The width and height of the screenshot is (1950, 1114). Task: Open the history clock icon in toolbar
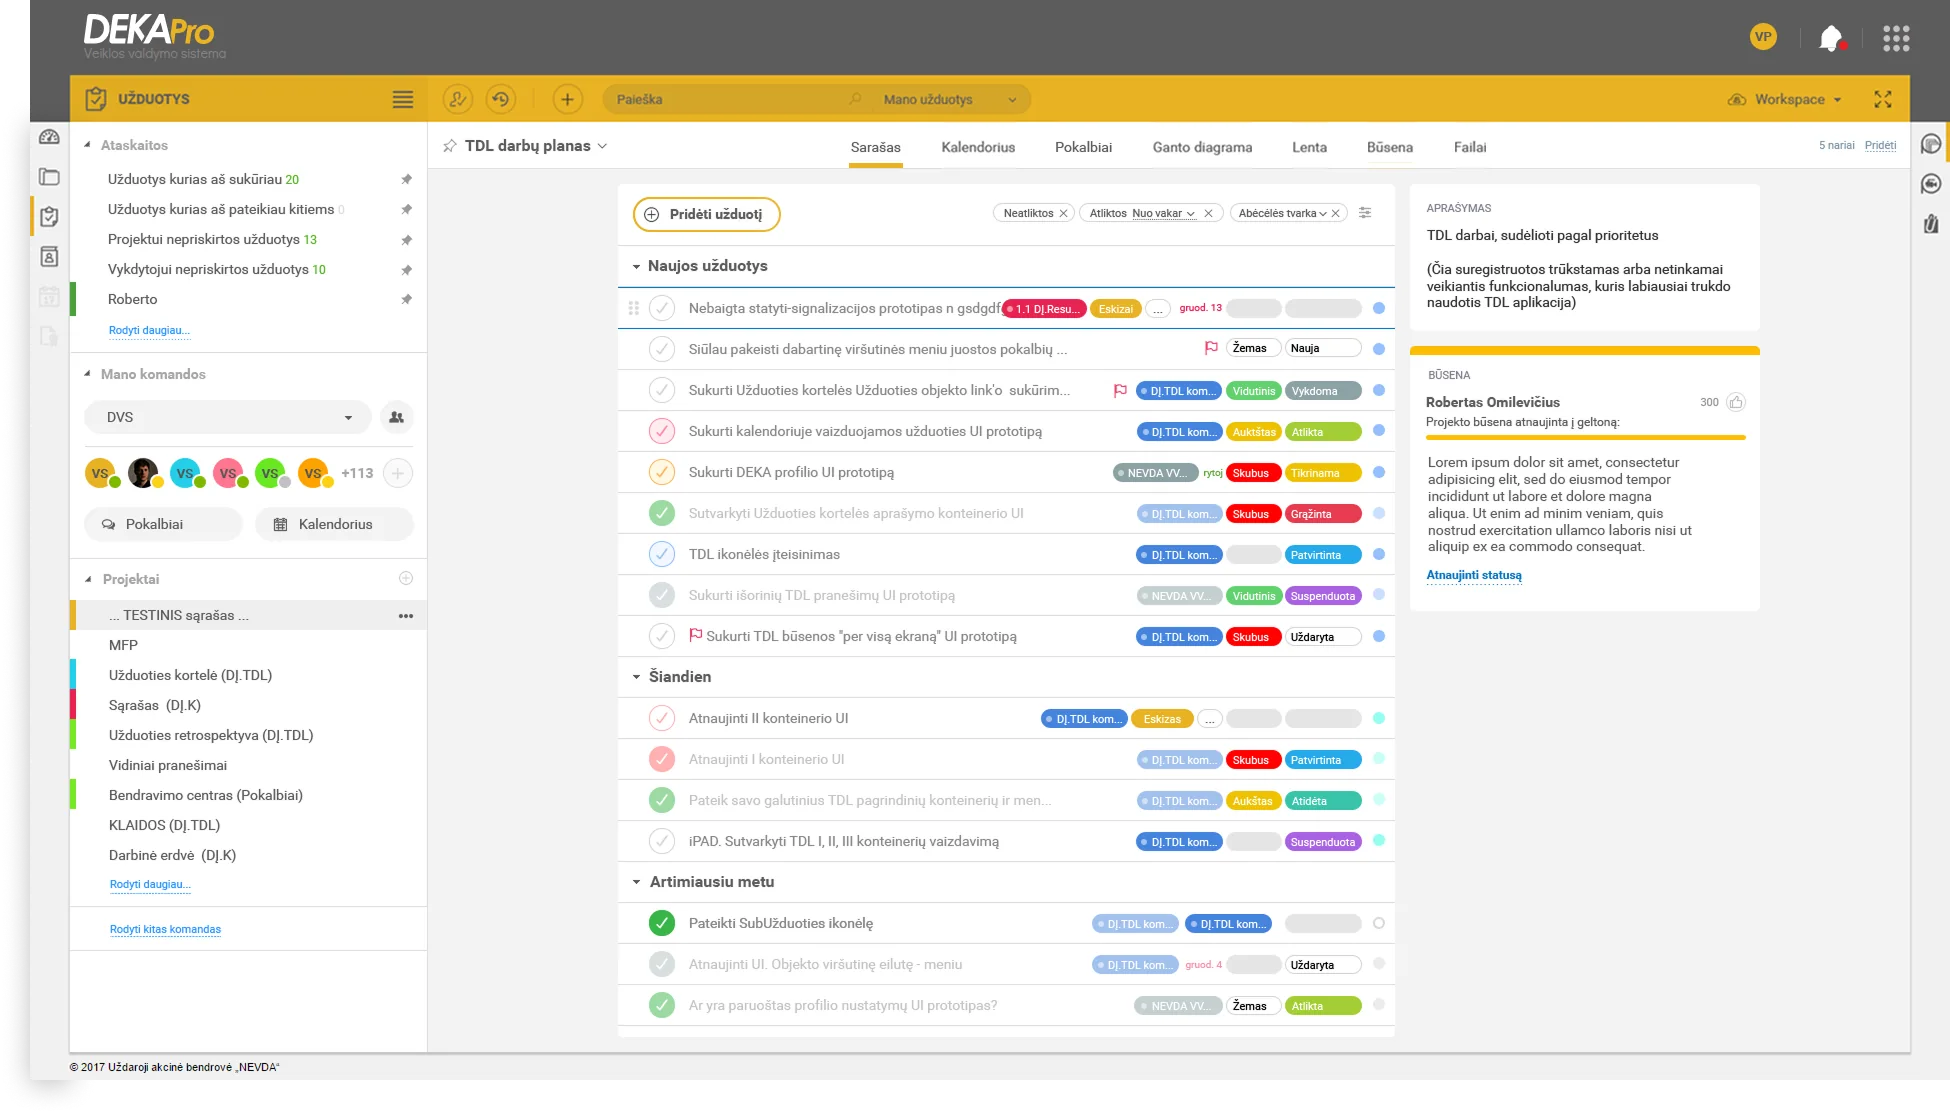501,99
